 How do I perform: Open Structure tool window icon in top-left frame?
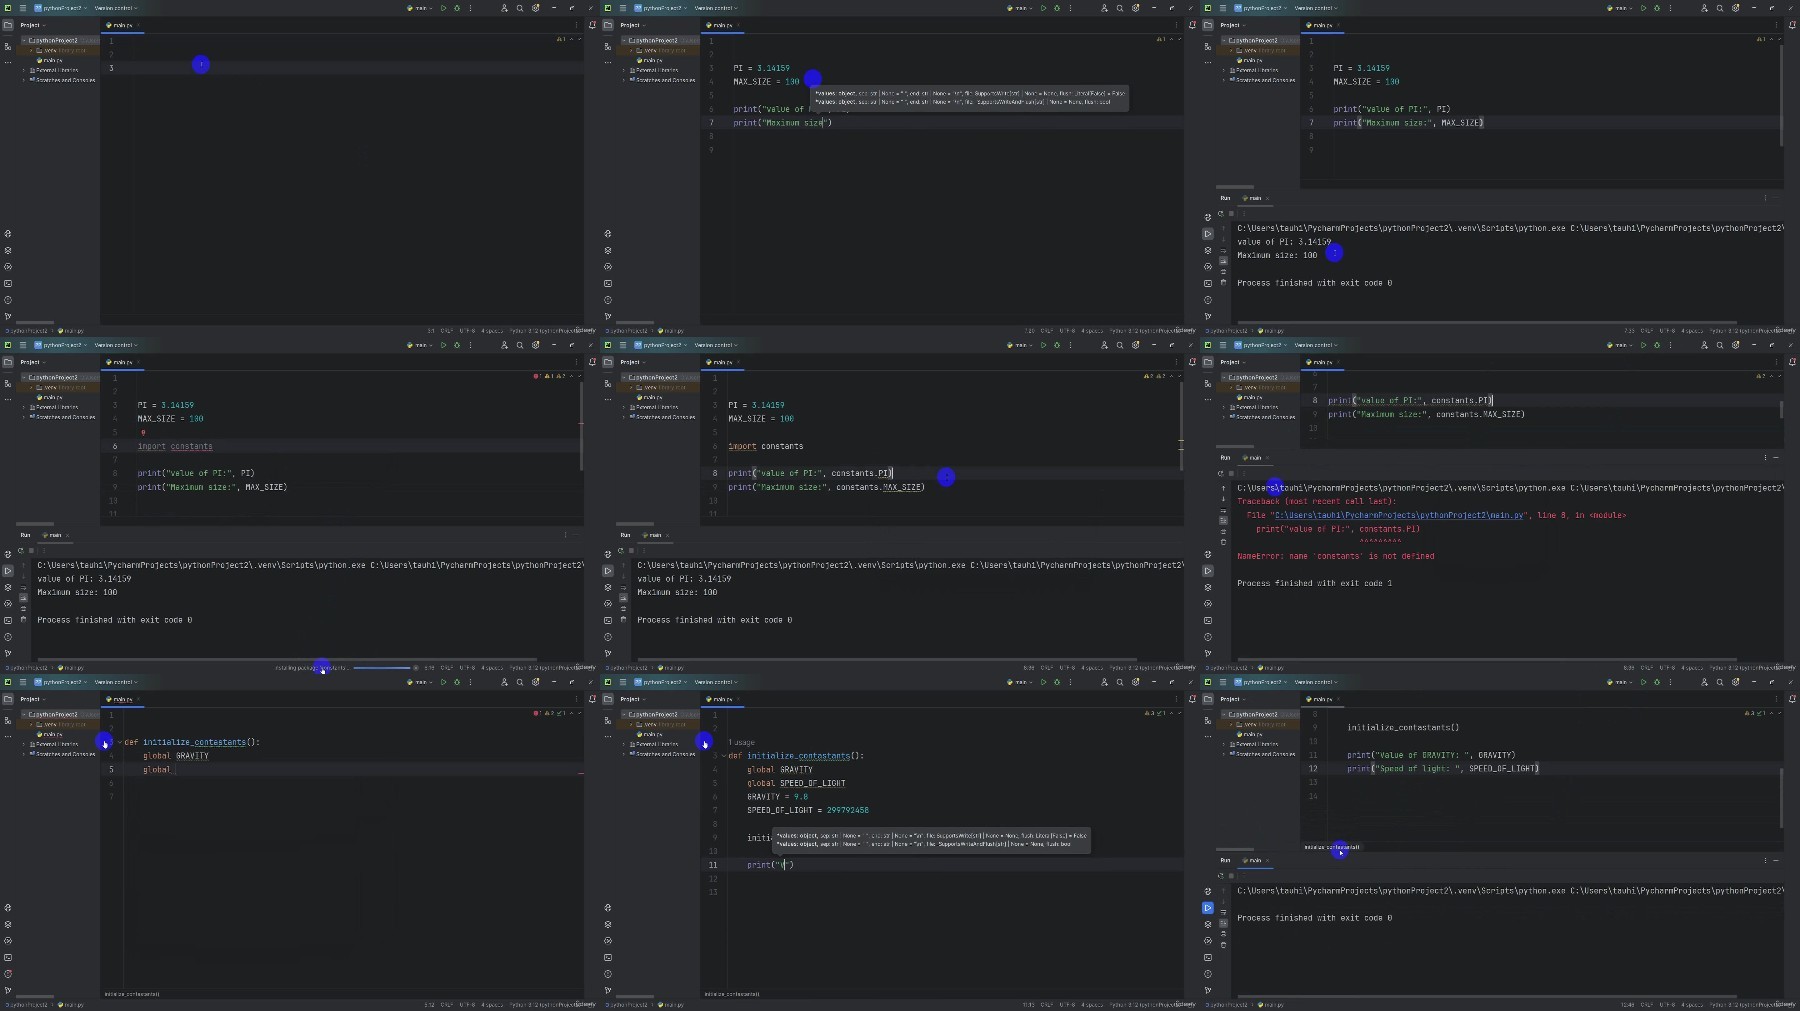click(8, 47)
